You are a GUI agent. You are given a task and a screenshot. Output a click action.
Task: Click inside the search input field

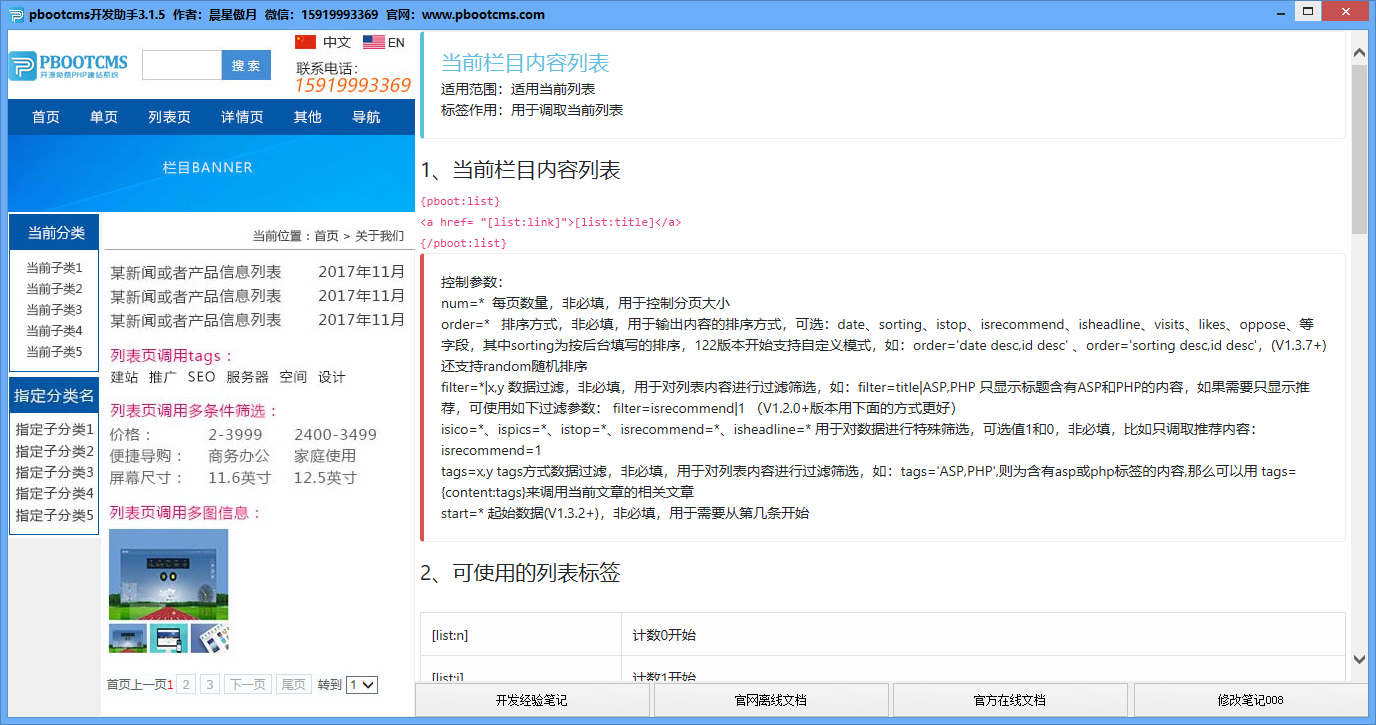[x=180, y=63]
